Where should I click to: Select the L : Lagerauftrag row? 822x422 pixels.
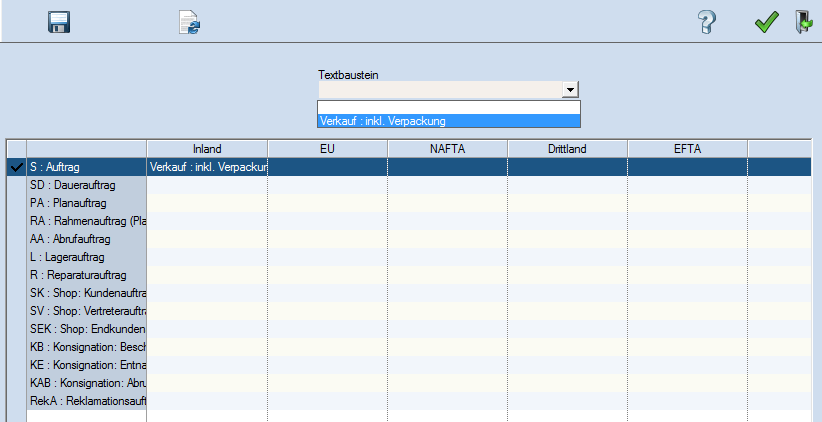click(x=86, y=257)
